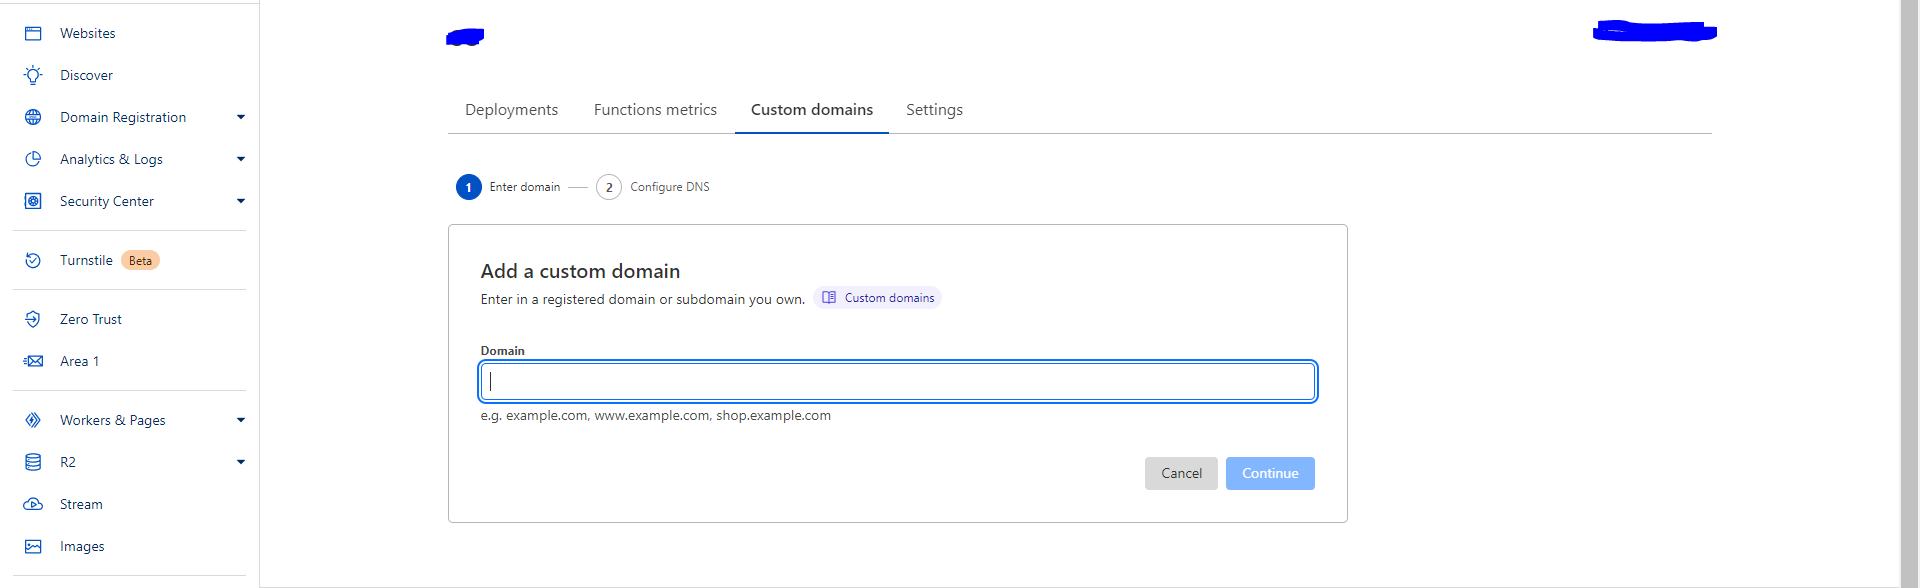Click the Websites icon in sidebar
Viewport: 1920px width, 588px height.
coord(33,33)
